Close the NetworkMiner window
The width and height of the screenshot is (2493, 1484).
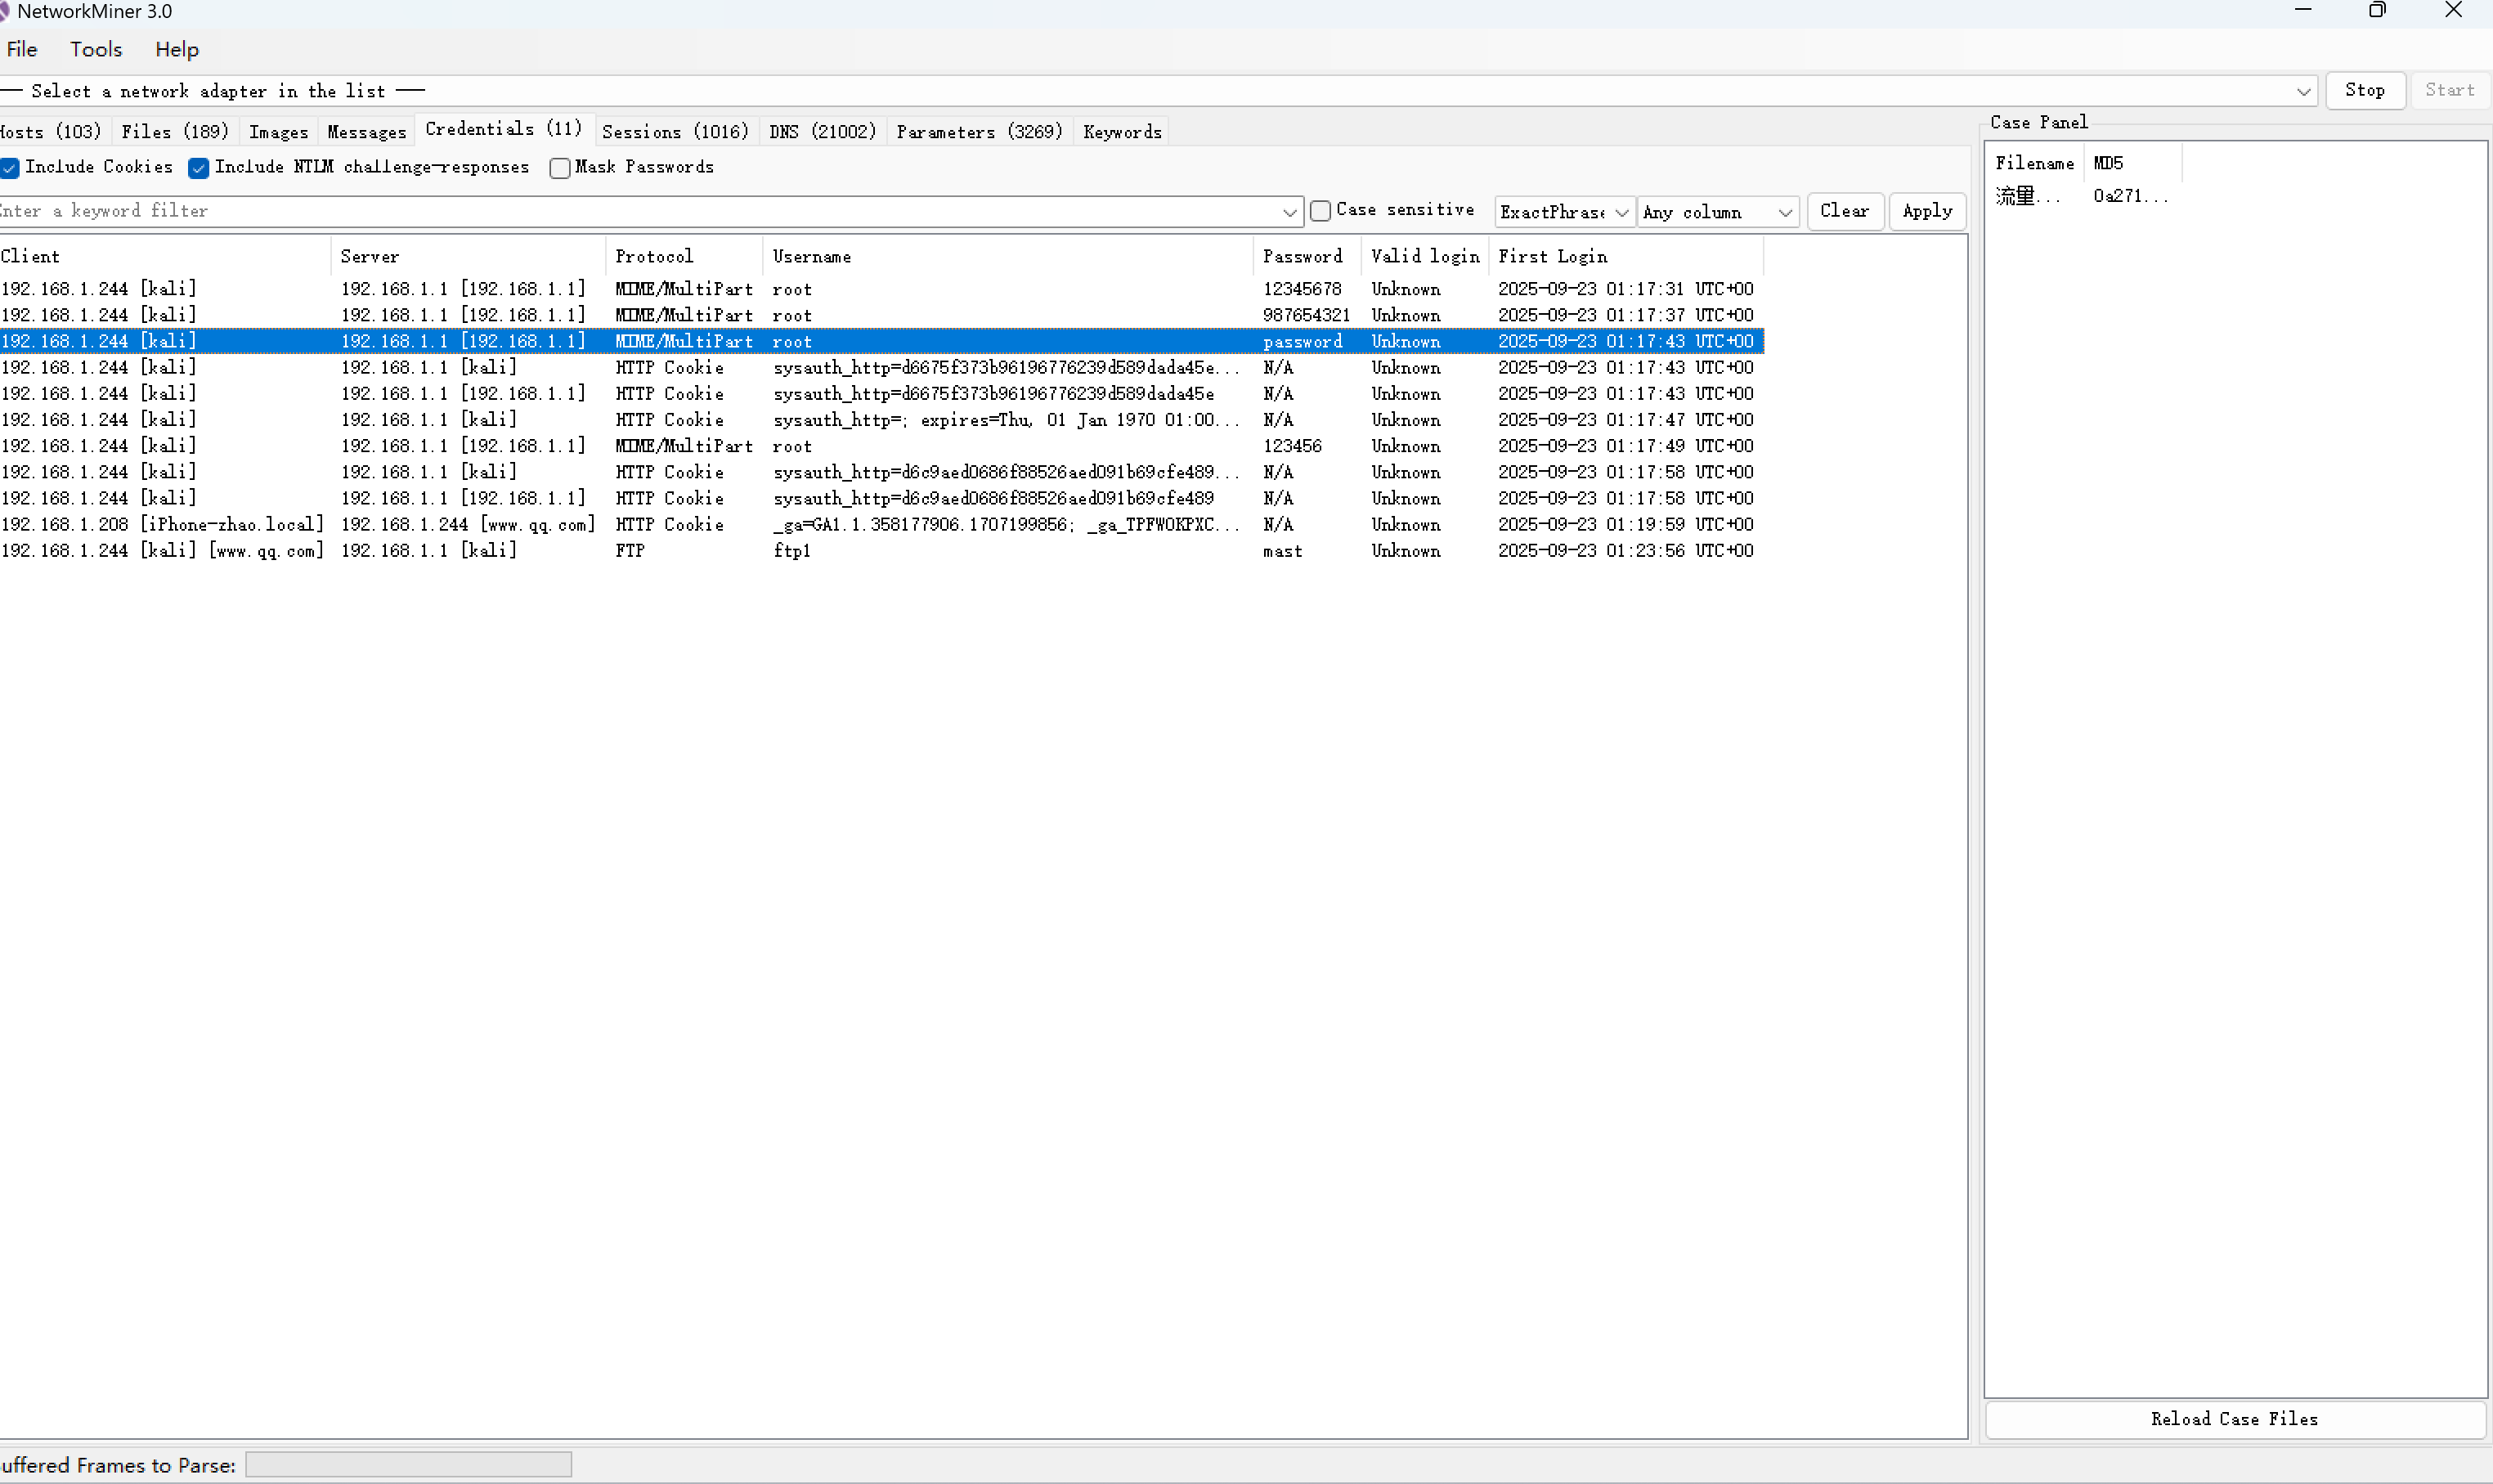pos(2453,11)
